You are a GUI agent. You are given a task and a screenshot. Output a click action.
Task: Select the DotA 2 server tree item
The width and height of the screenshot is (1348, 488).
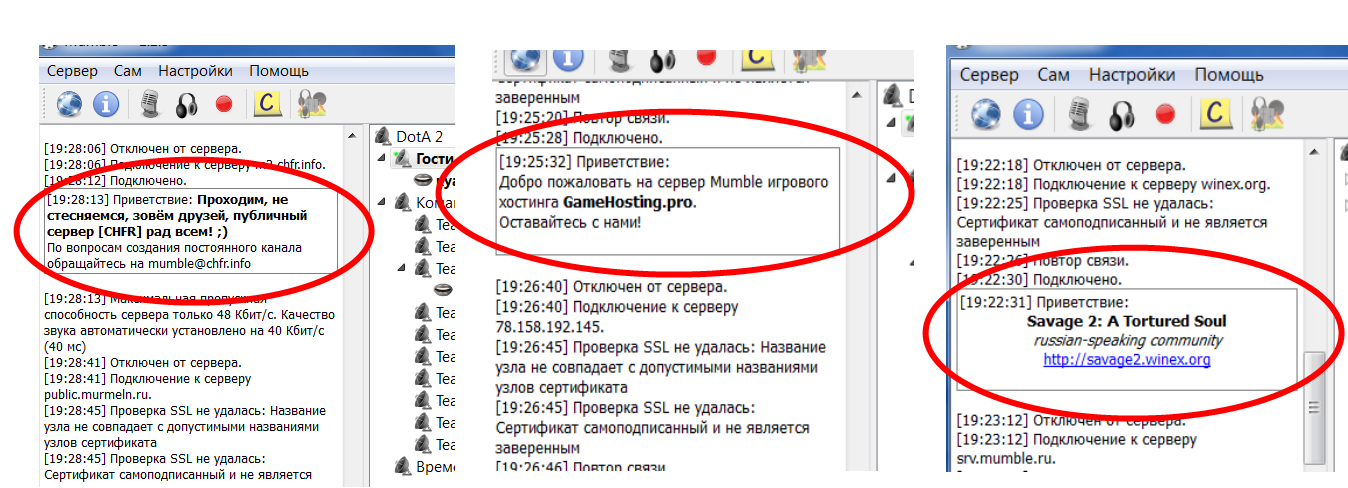pyautogui.click(x=419, y=137)
